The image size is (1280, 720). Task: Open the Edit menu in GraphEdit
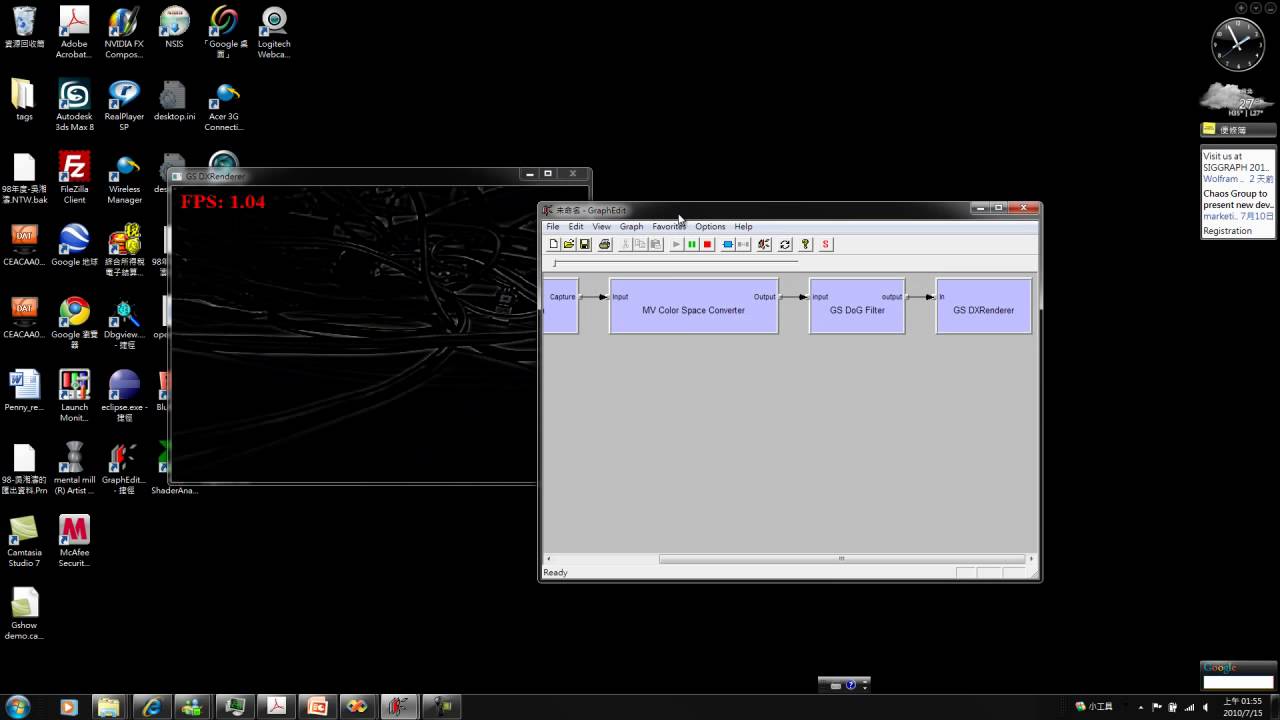point(576,227)
